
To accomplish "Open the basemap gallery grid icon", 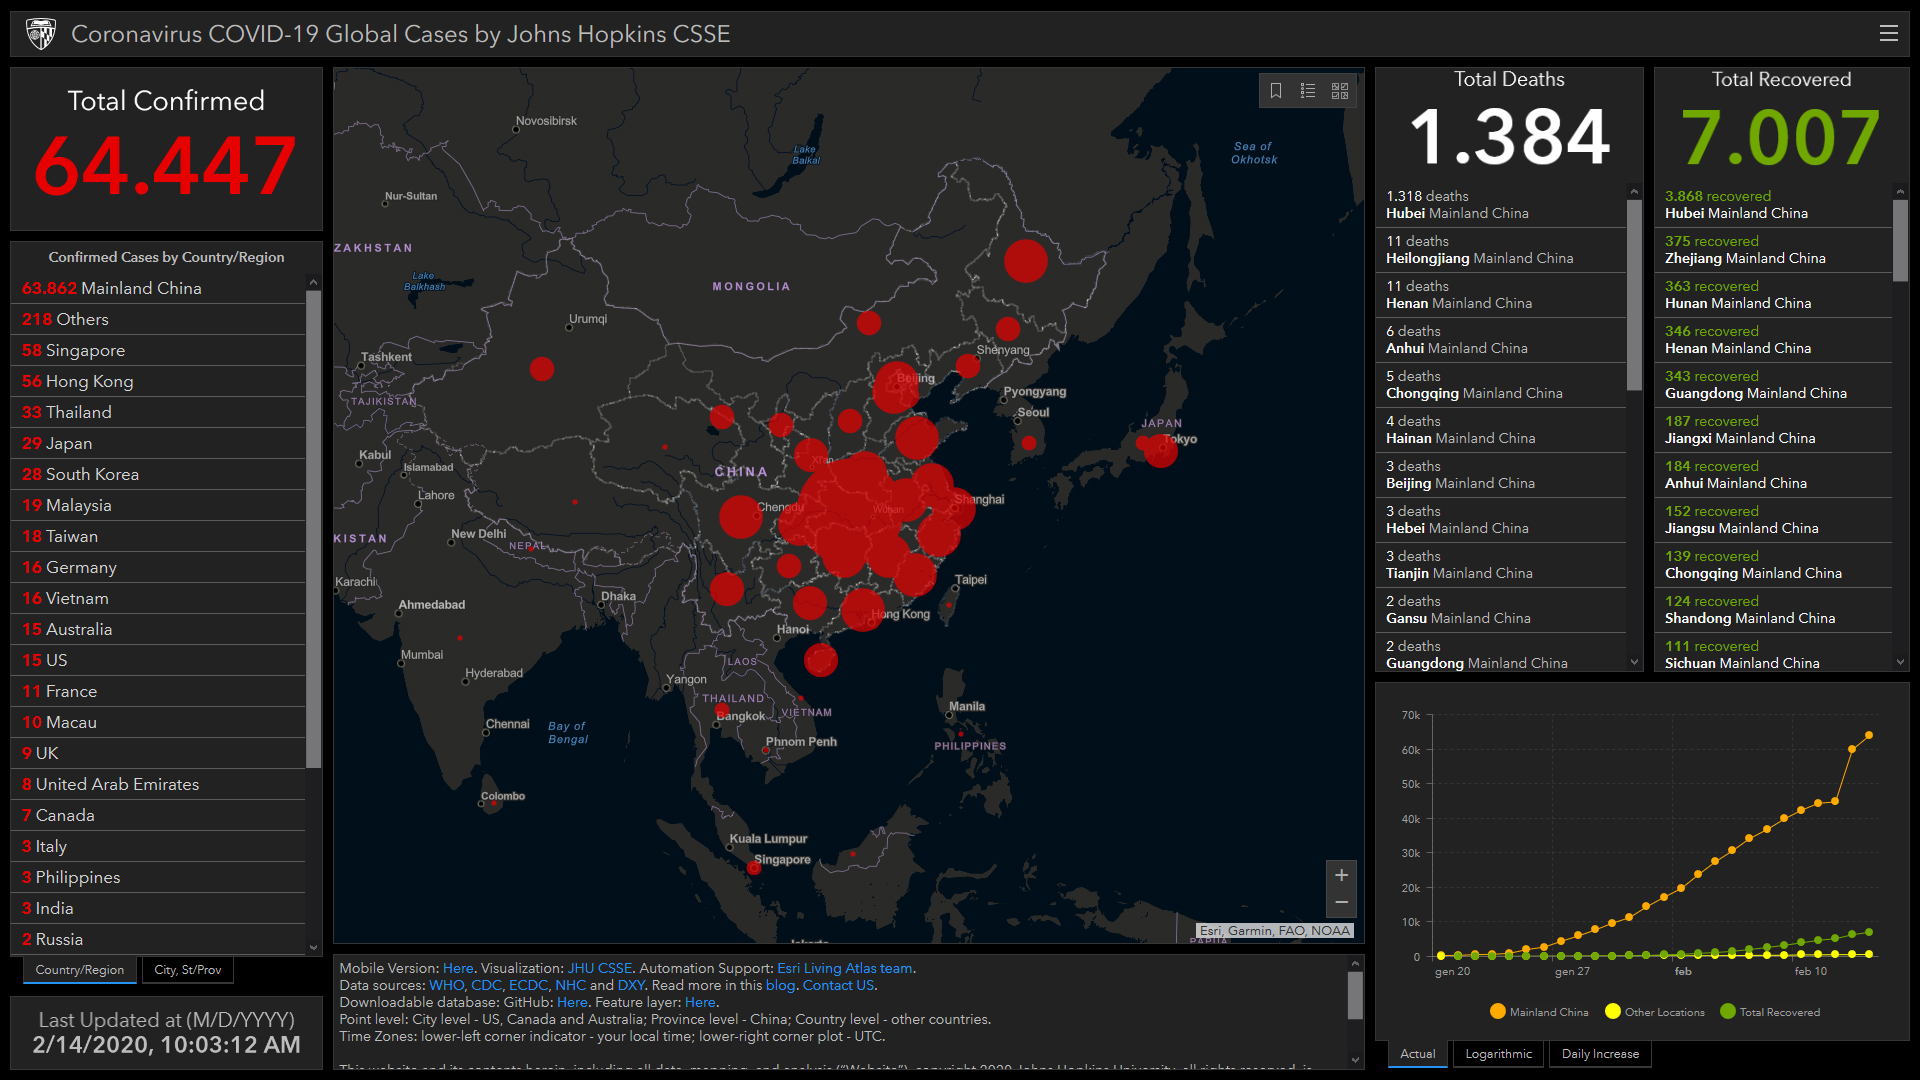I will tap(1340, 91).
